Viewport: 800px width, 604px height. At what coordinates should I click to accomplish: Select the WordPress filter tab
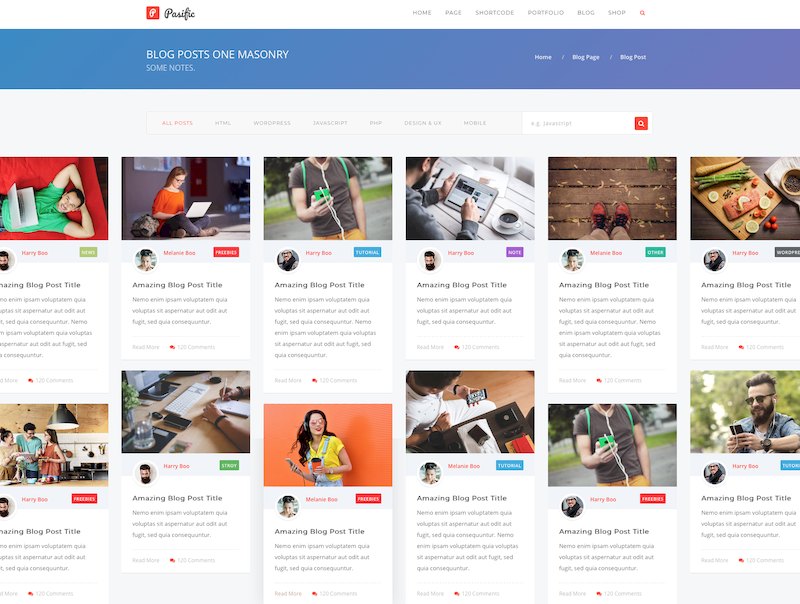[x=272, y=123]
